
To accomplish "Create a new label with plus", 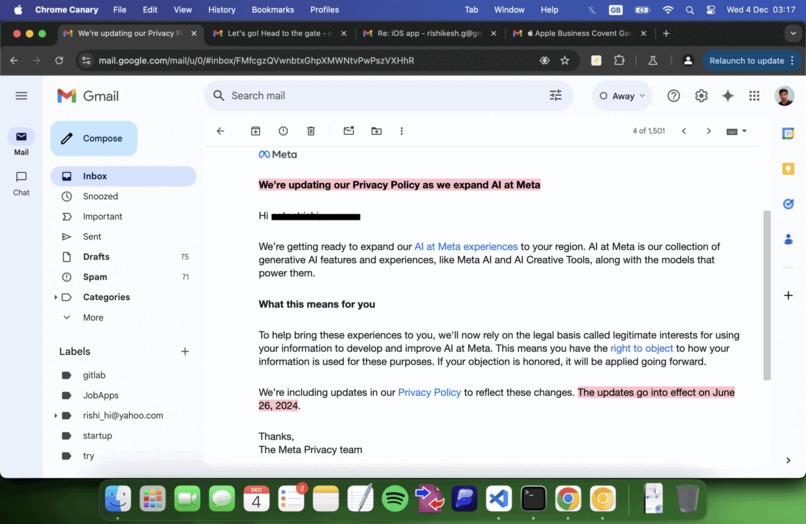I will tap(185, 352).
